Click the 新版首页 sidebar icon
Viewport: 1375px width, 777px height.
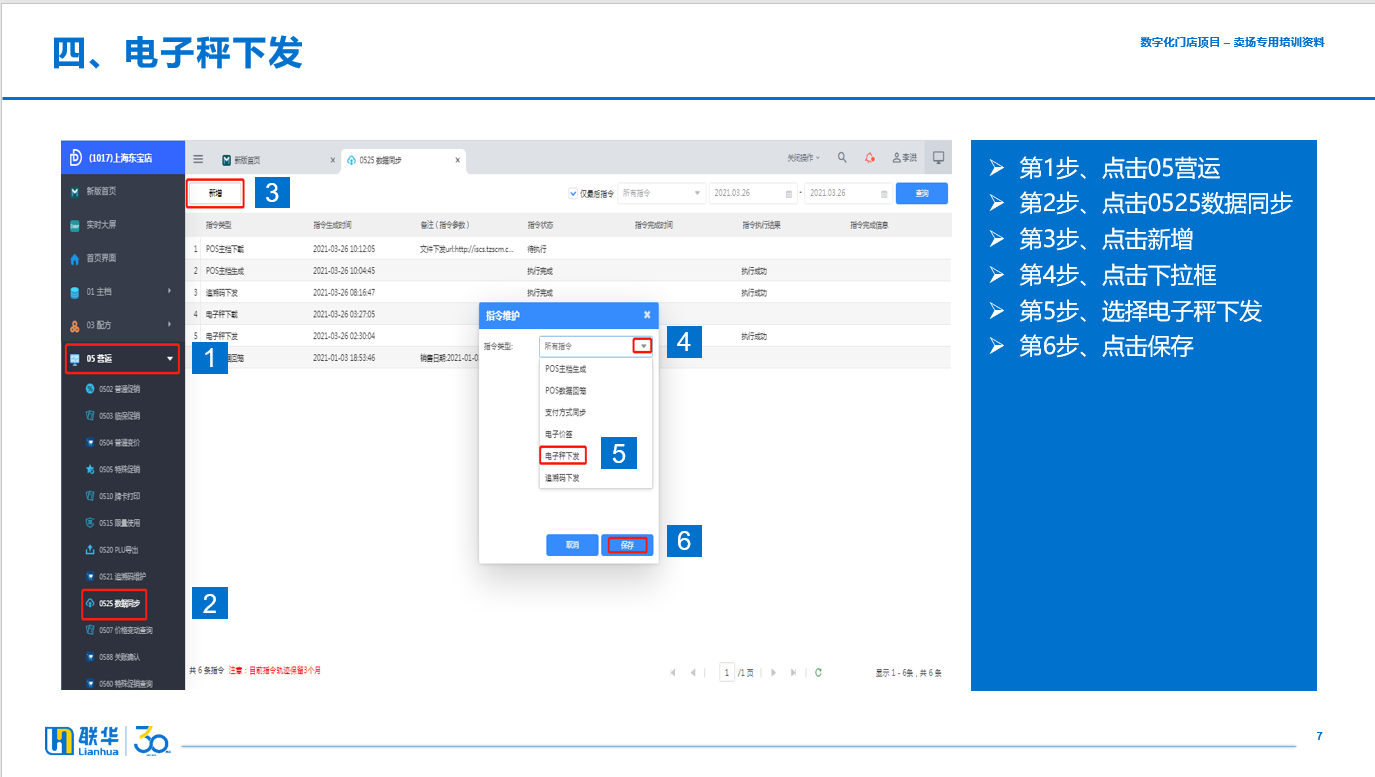click(x=74, y=191)
